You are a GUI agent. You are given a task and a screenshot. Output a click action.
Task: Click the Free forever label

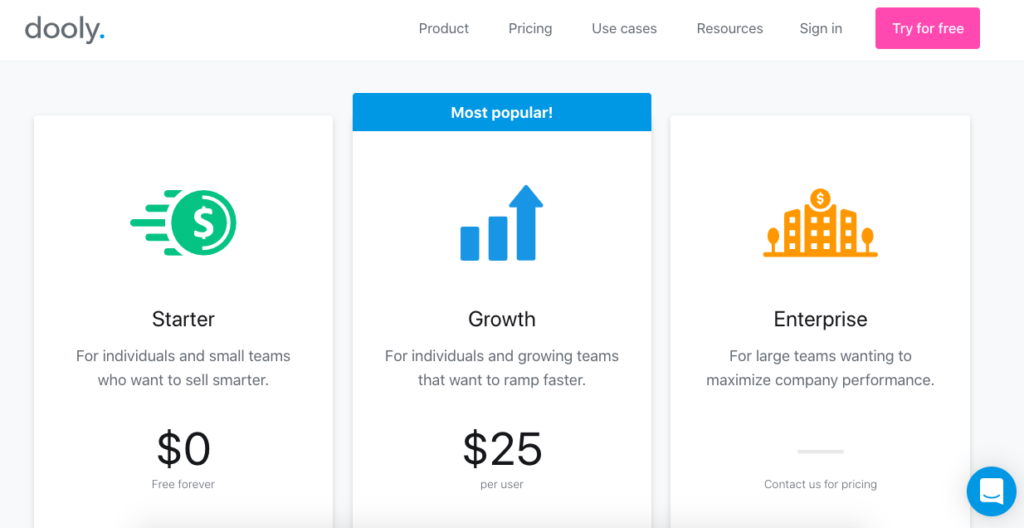coord(183,484)
